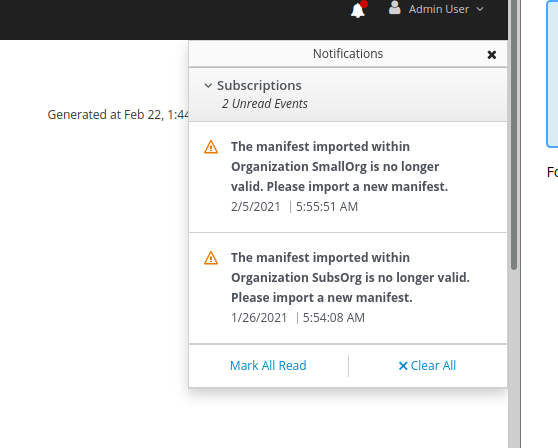The height and width of the screenshot is (448, 558).
Task: Open the SmallOrg manifest notification message
Action: pos(339,167)
